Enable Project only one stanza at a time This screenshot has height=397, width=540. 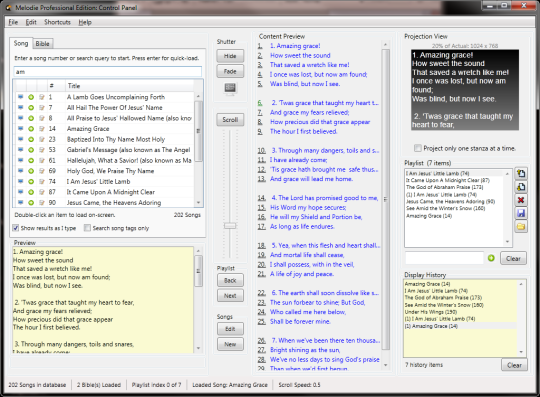click(418, 148)
